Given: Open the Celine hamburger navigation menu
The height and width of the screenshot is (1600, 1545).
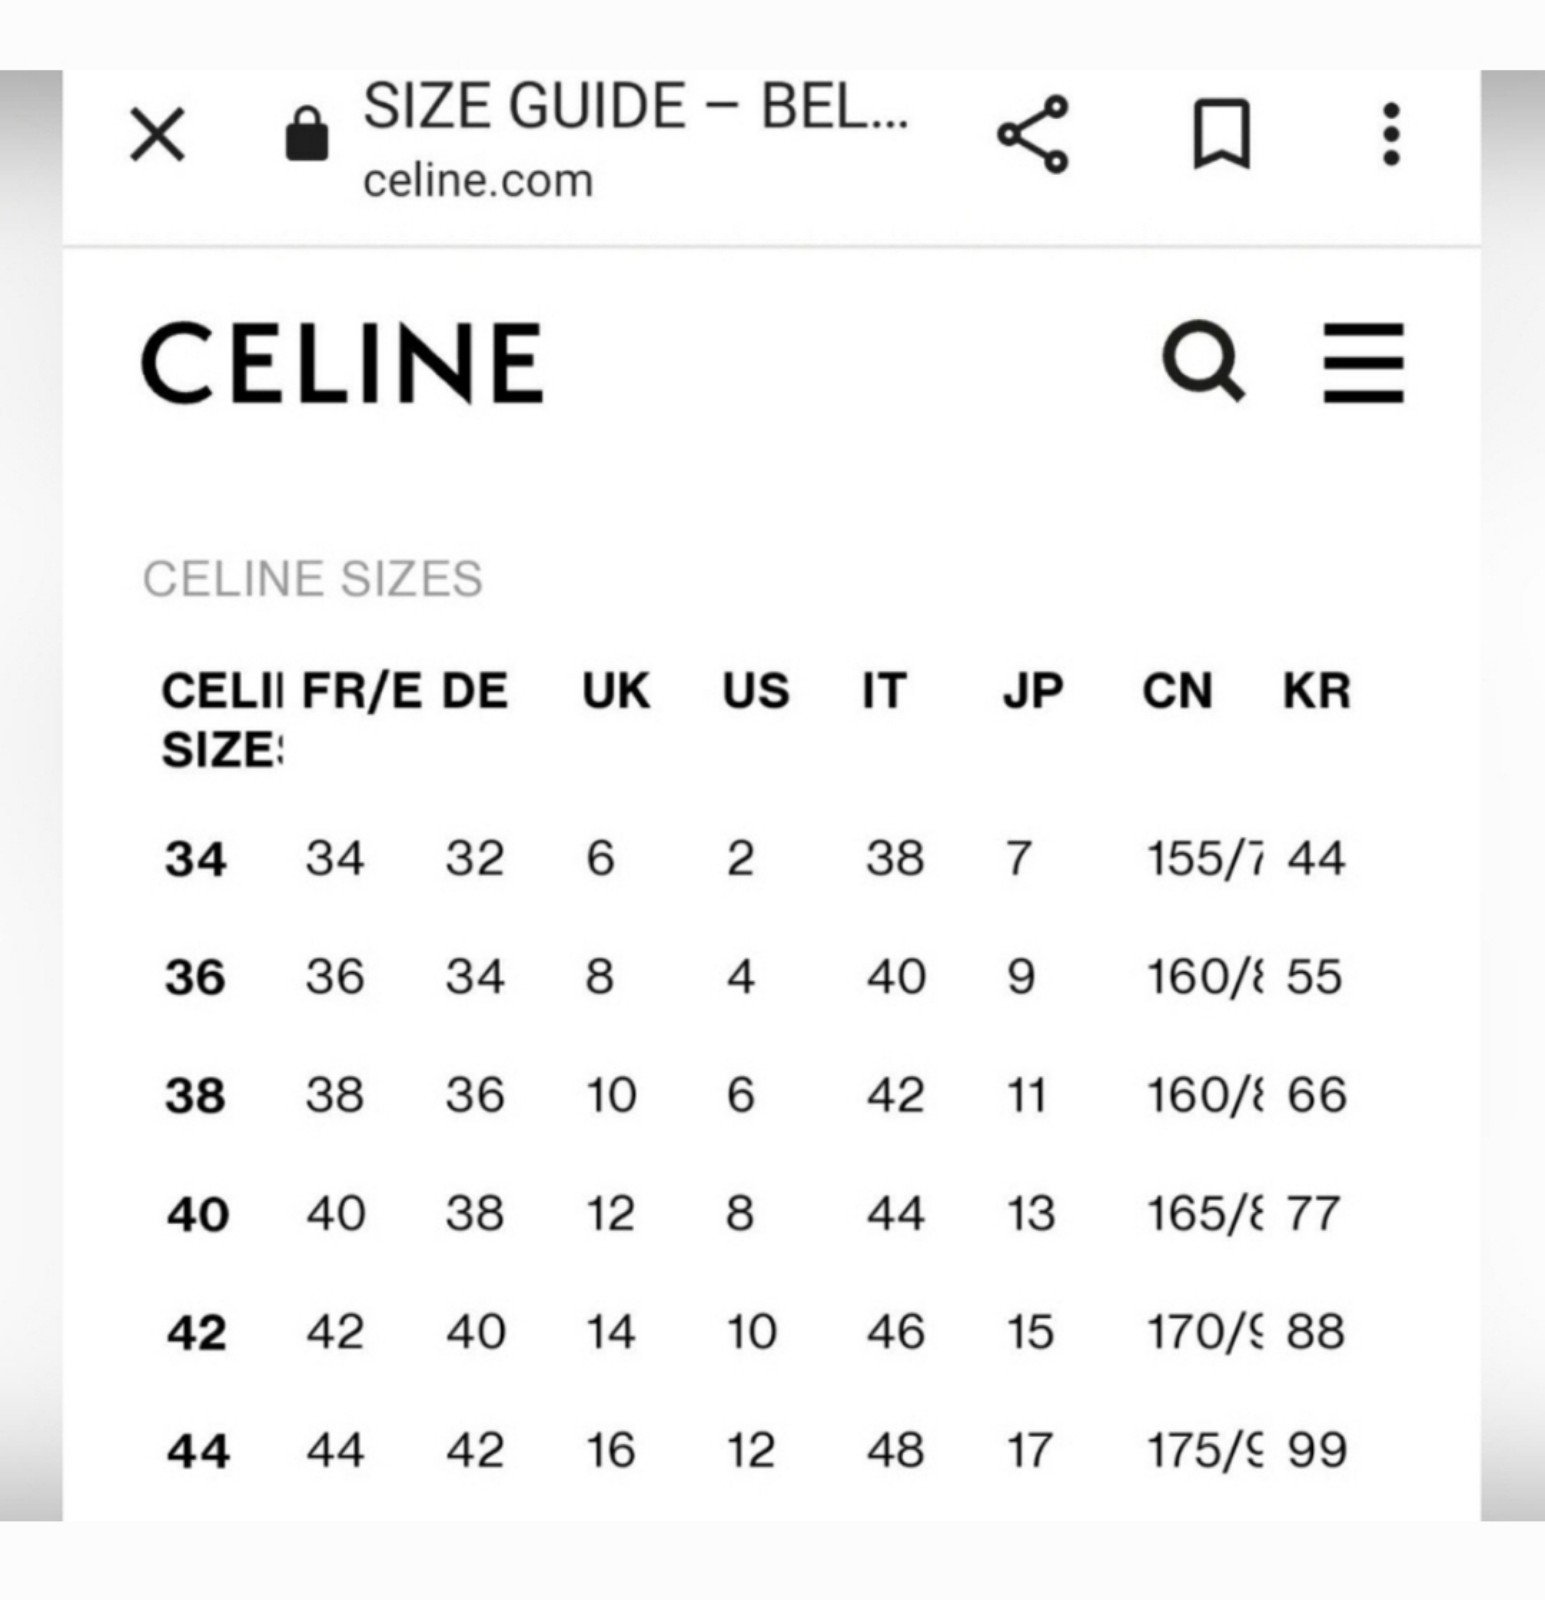Looking at the screenshot, I should click(x=1363, y=362).
